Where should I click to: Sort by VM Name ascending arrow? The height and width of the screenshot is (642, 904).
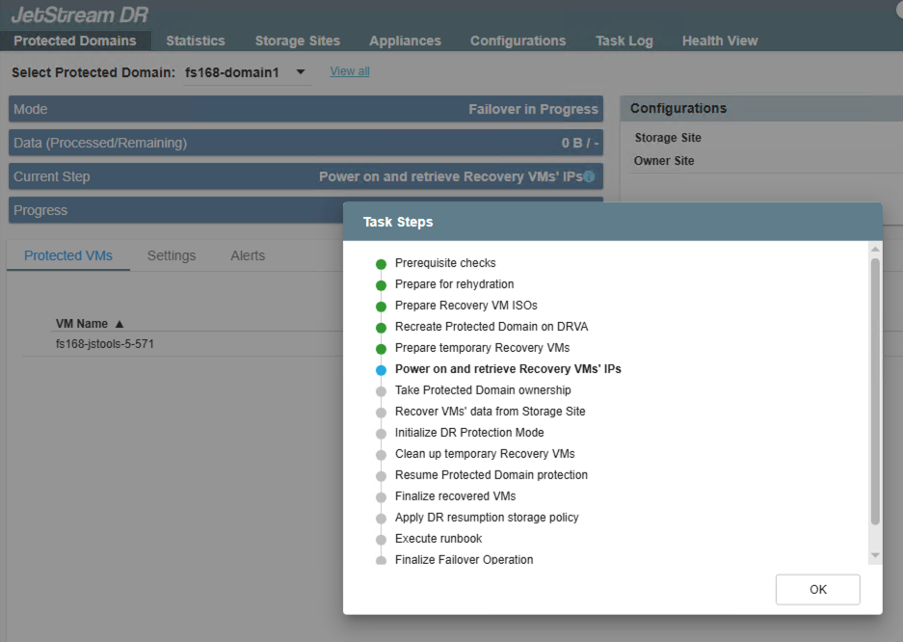pos(120,324)
